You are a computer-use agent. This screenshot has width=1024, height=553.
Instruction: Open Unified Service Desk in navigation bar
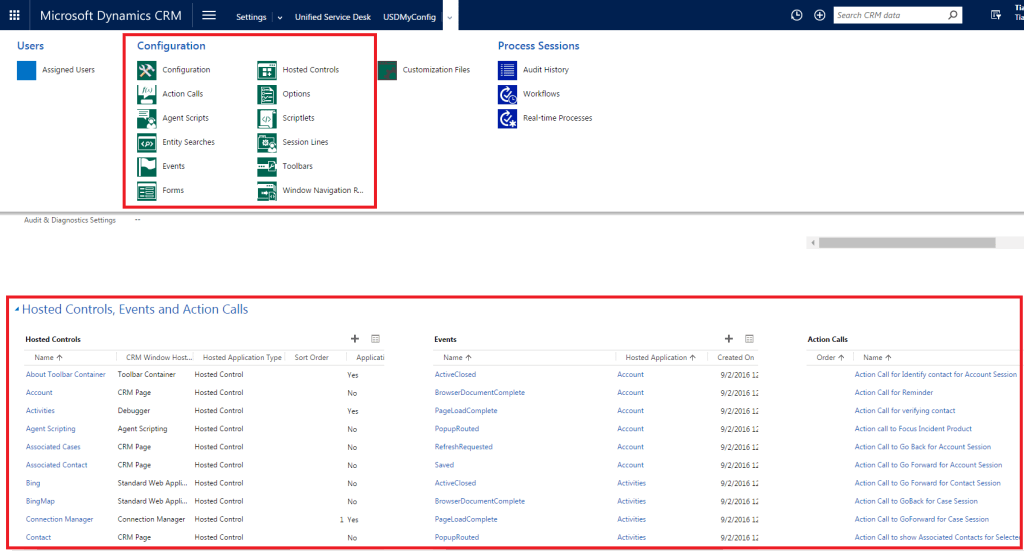coord(332,17)
